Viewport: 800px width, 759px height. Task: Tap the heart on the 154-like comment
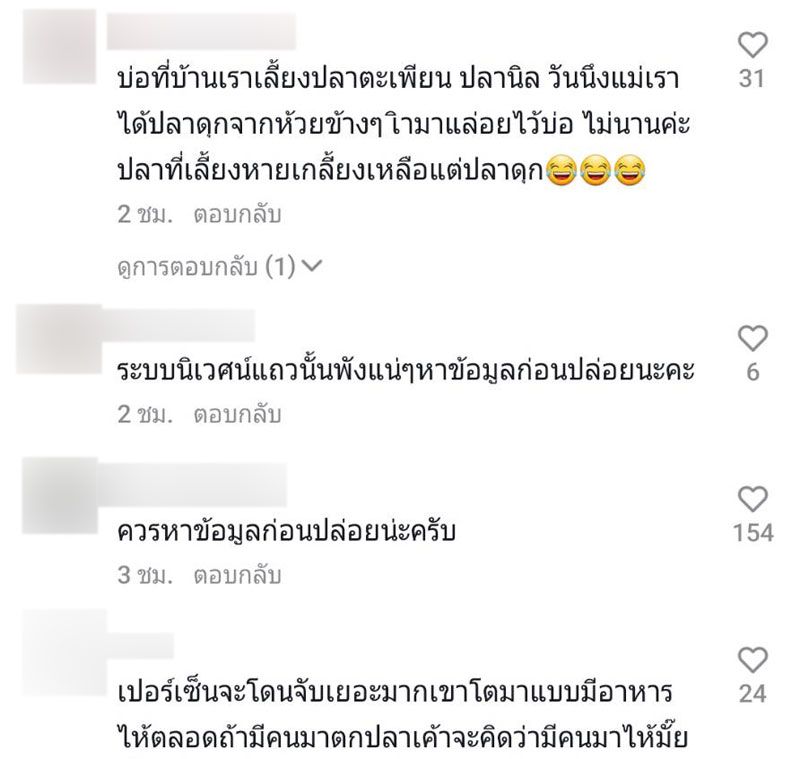click(x=753, y=499)
